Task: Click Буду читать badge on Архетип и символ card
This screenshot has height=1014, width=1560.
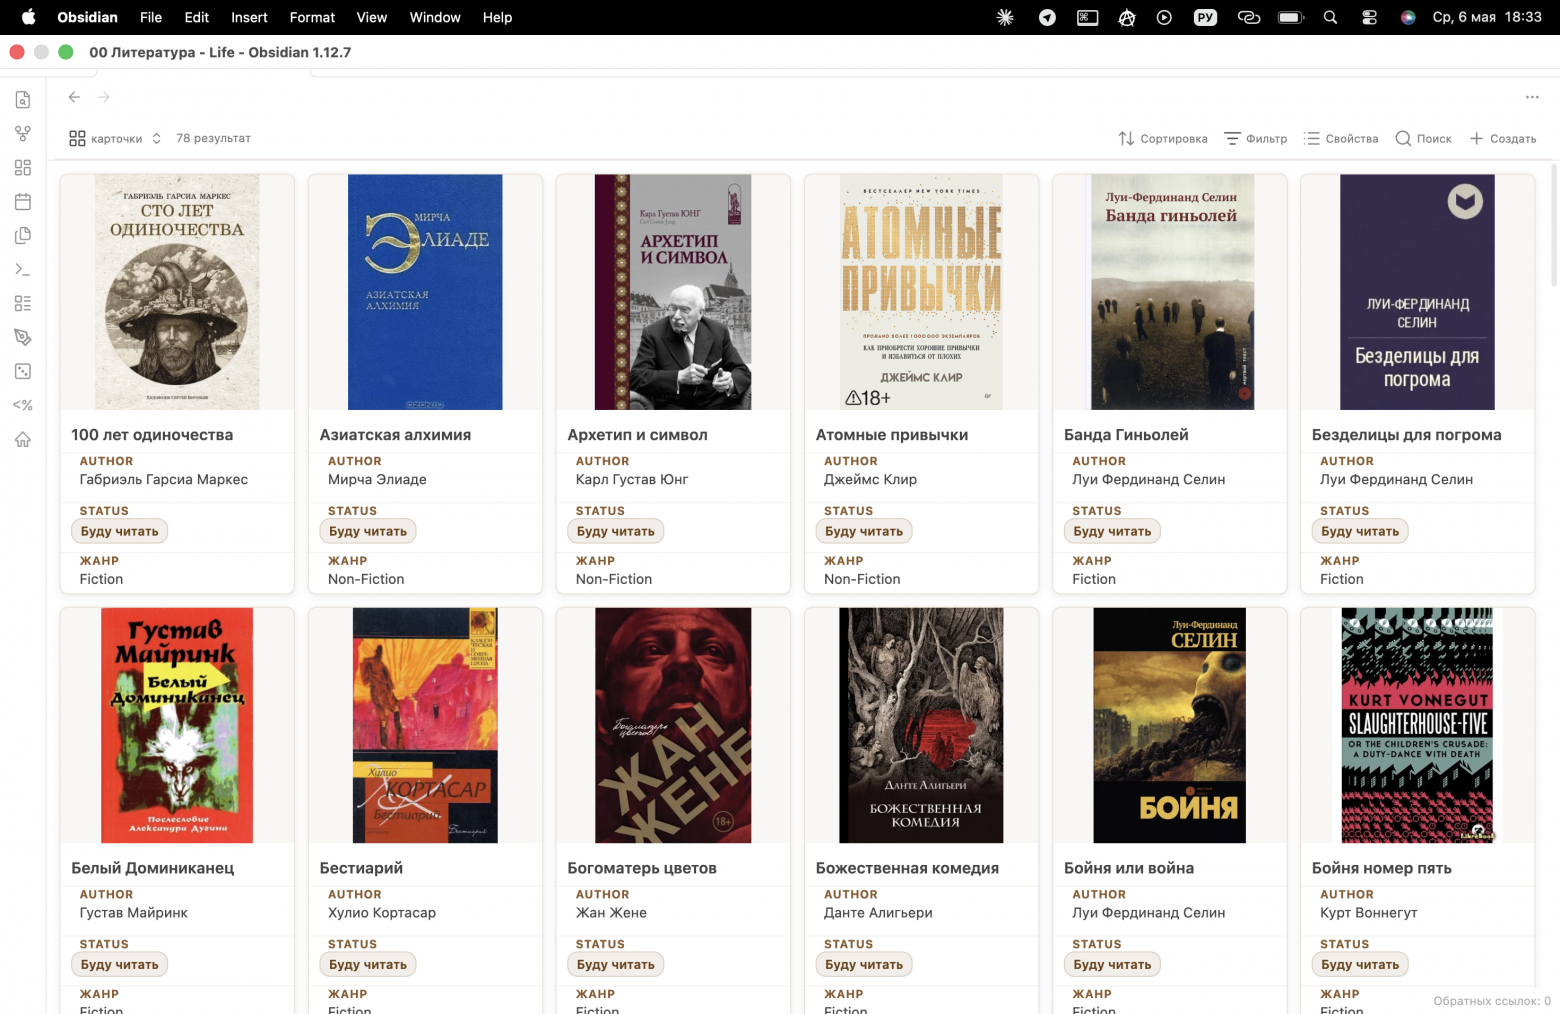Action: point(616,532)
